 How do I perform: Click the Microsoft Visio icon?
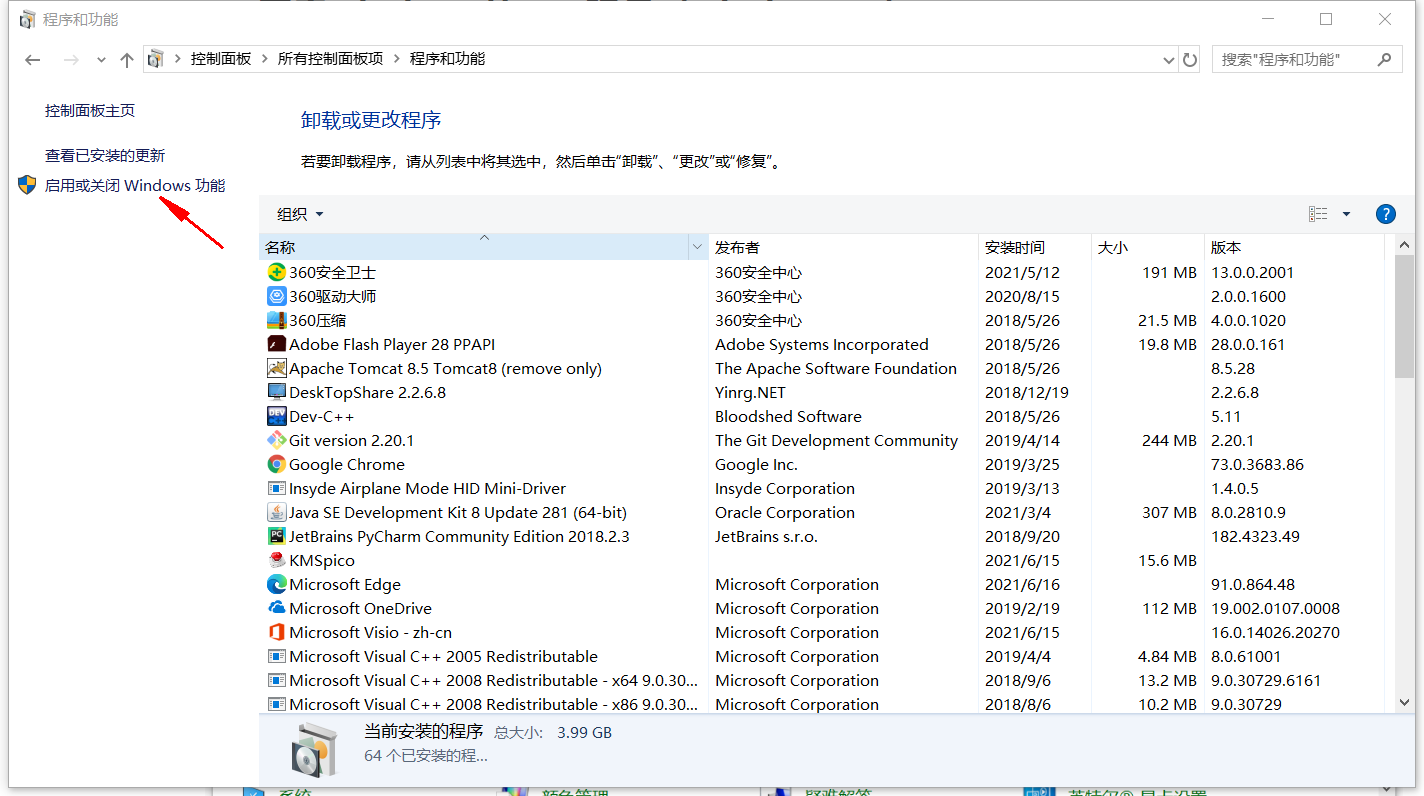pos(277,632)
